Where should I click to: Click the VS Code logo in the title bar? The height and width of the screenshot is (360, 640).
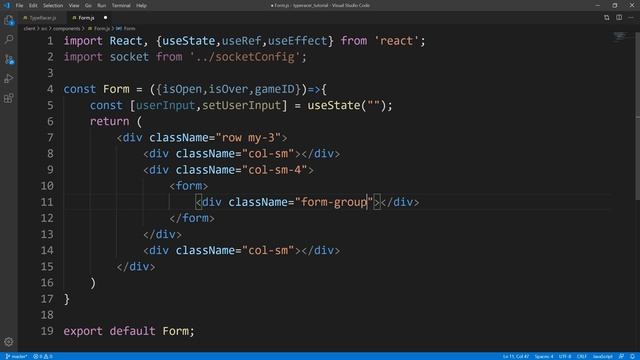(7, 5)
